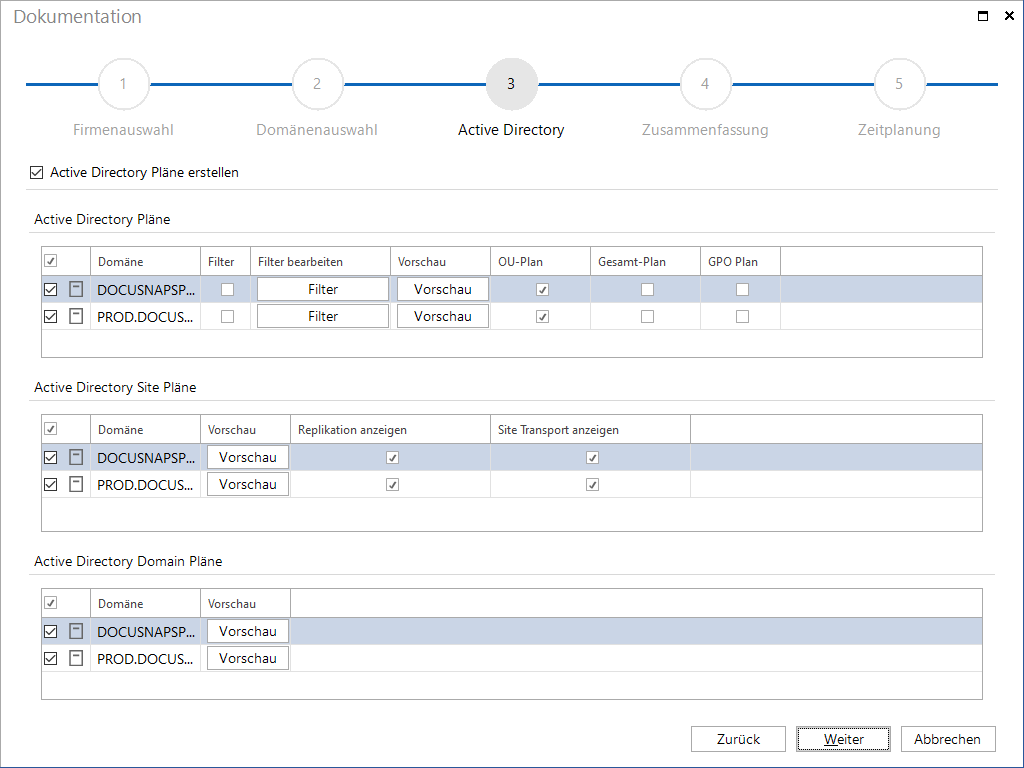Toggle OU-Plan checkbox for PROD.DOCUS
The image size is (1024, 768).
click(x=542, y=316)
